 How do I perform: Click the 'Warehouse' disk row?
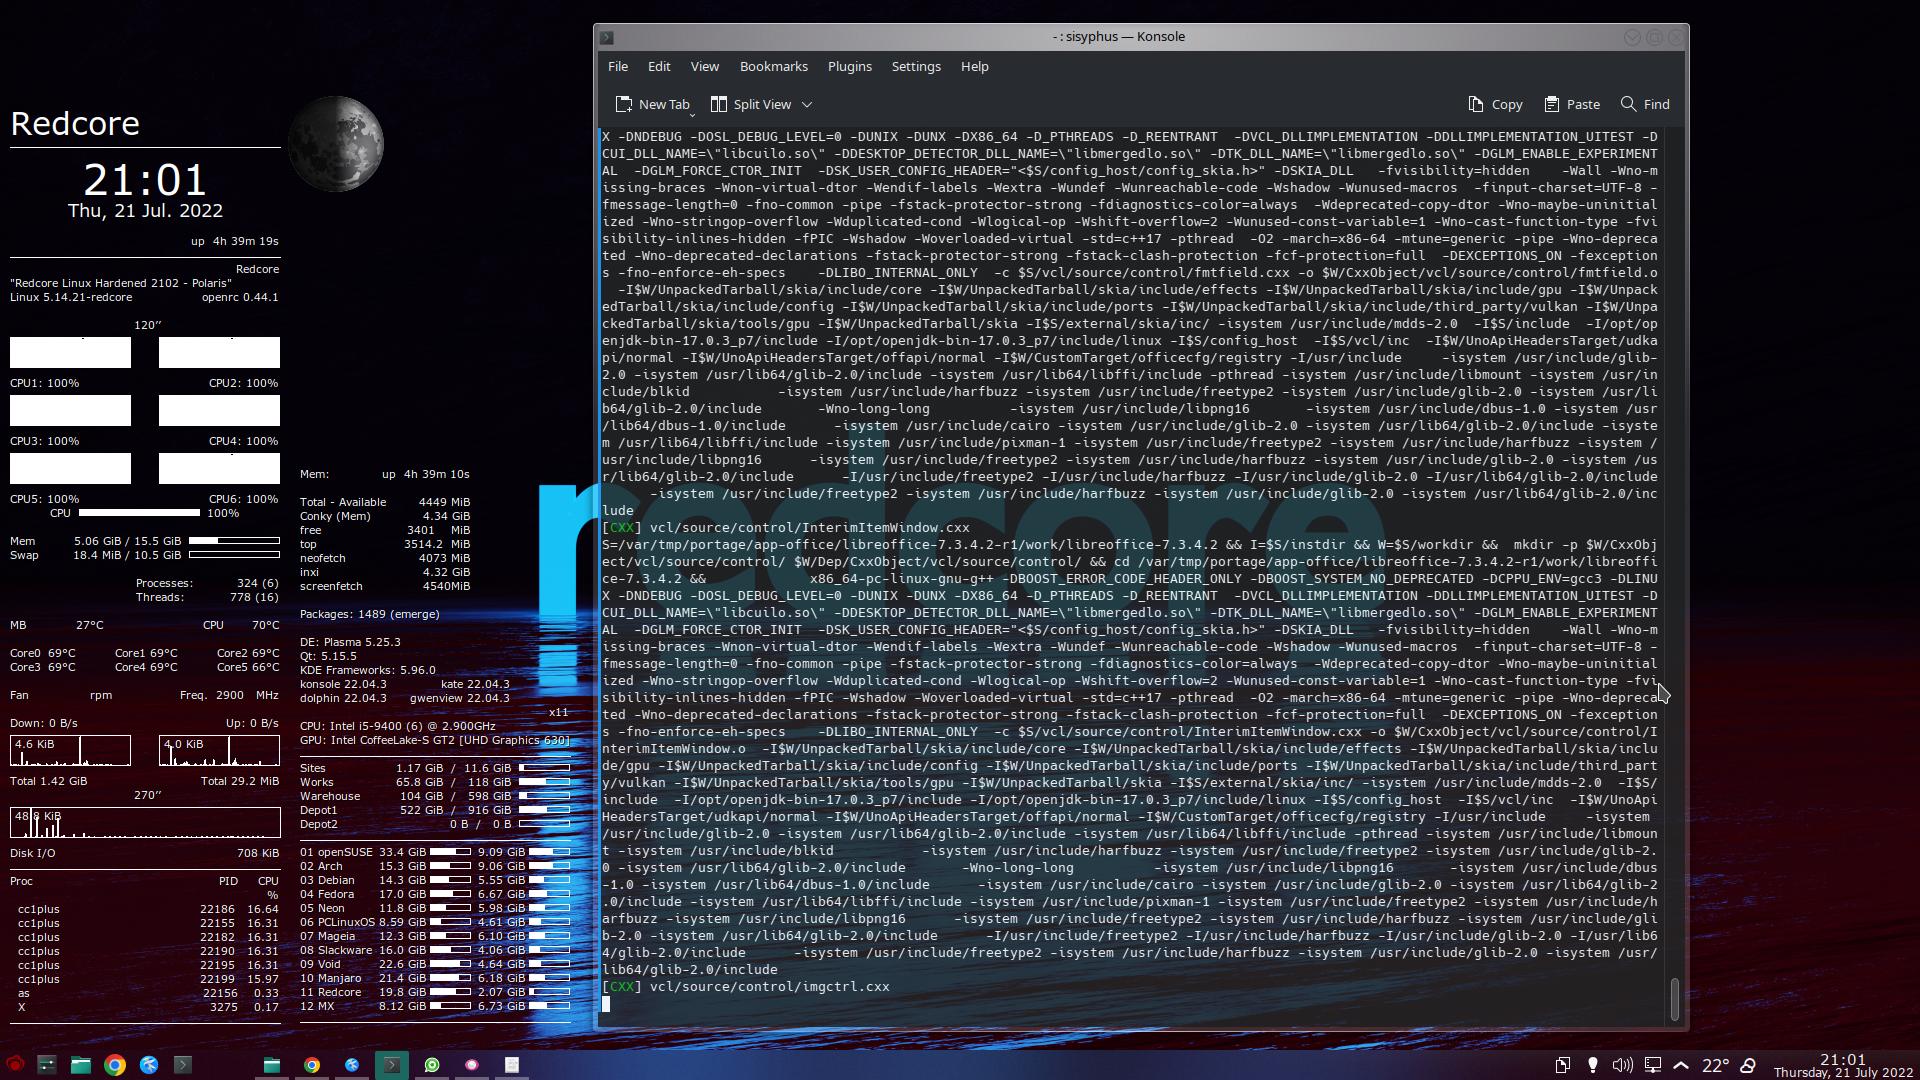click(x=435, y=796)
